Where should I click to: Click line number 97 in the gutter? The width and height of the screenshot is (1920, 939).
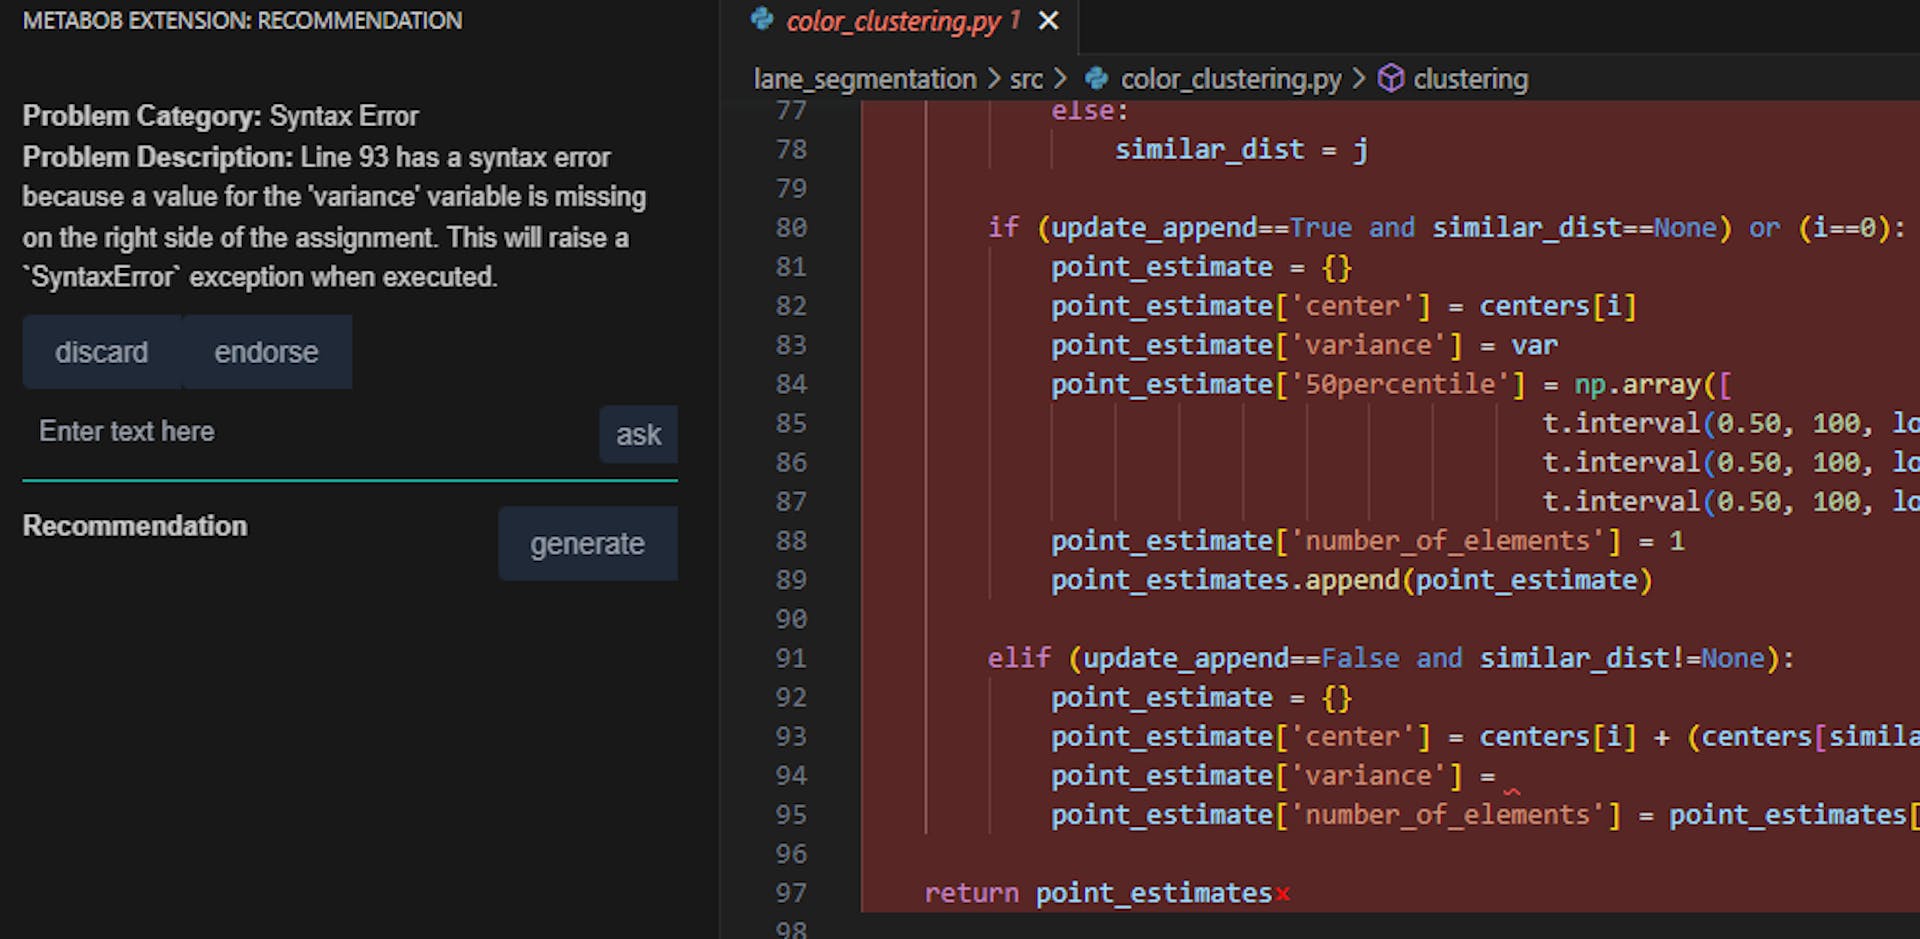tap(791, 893)
